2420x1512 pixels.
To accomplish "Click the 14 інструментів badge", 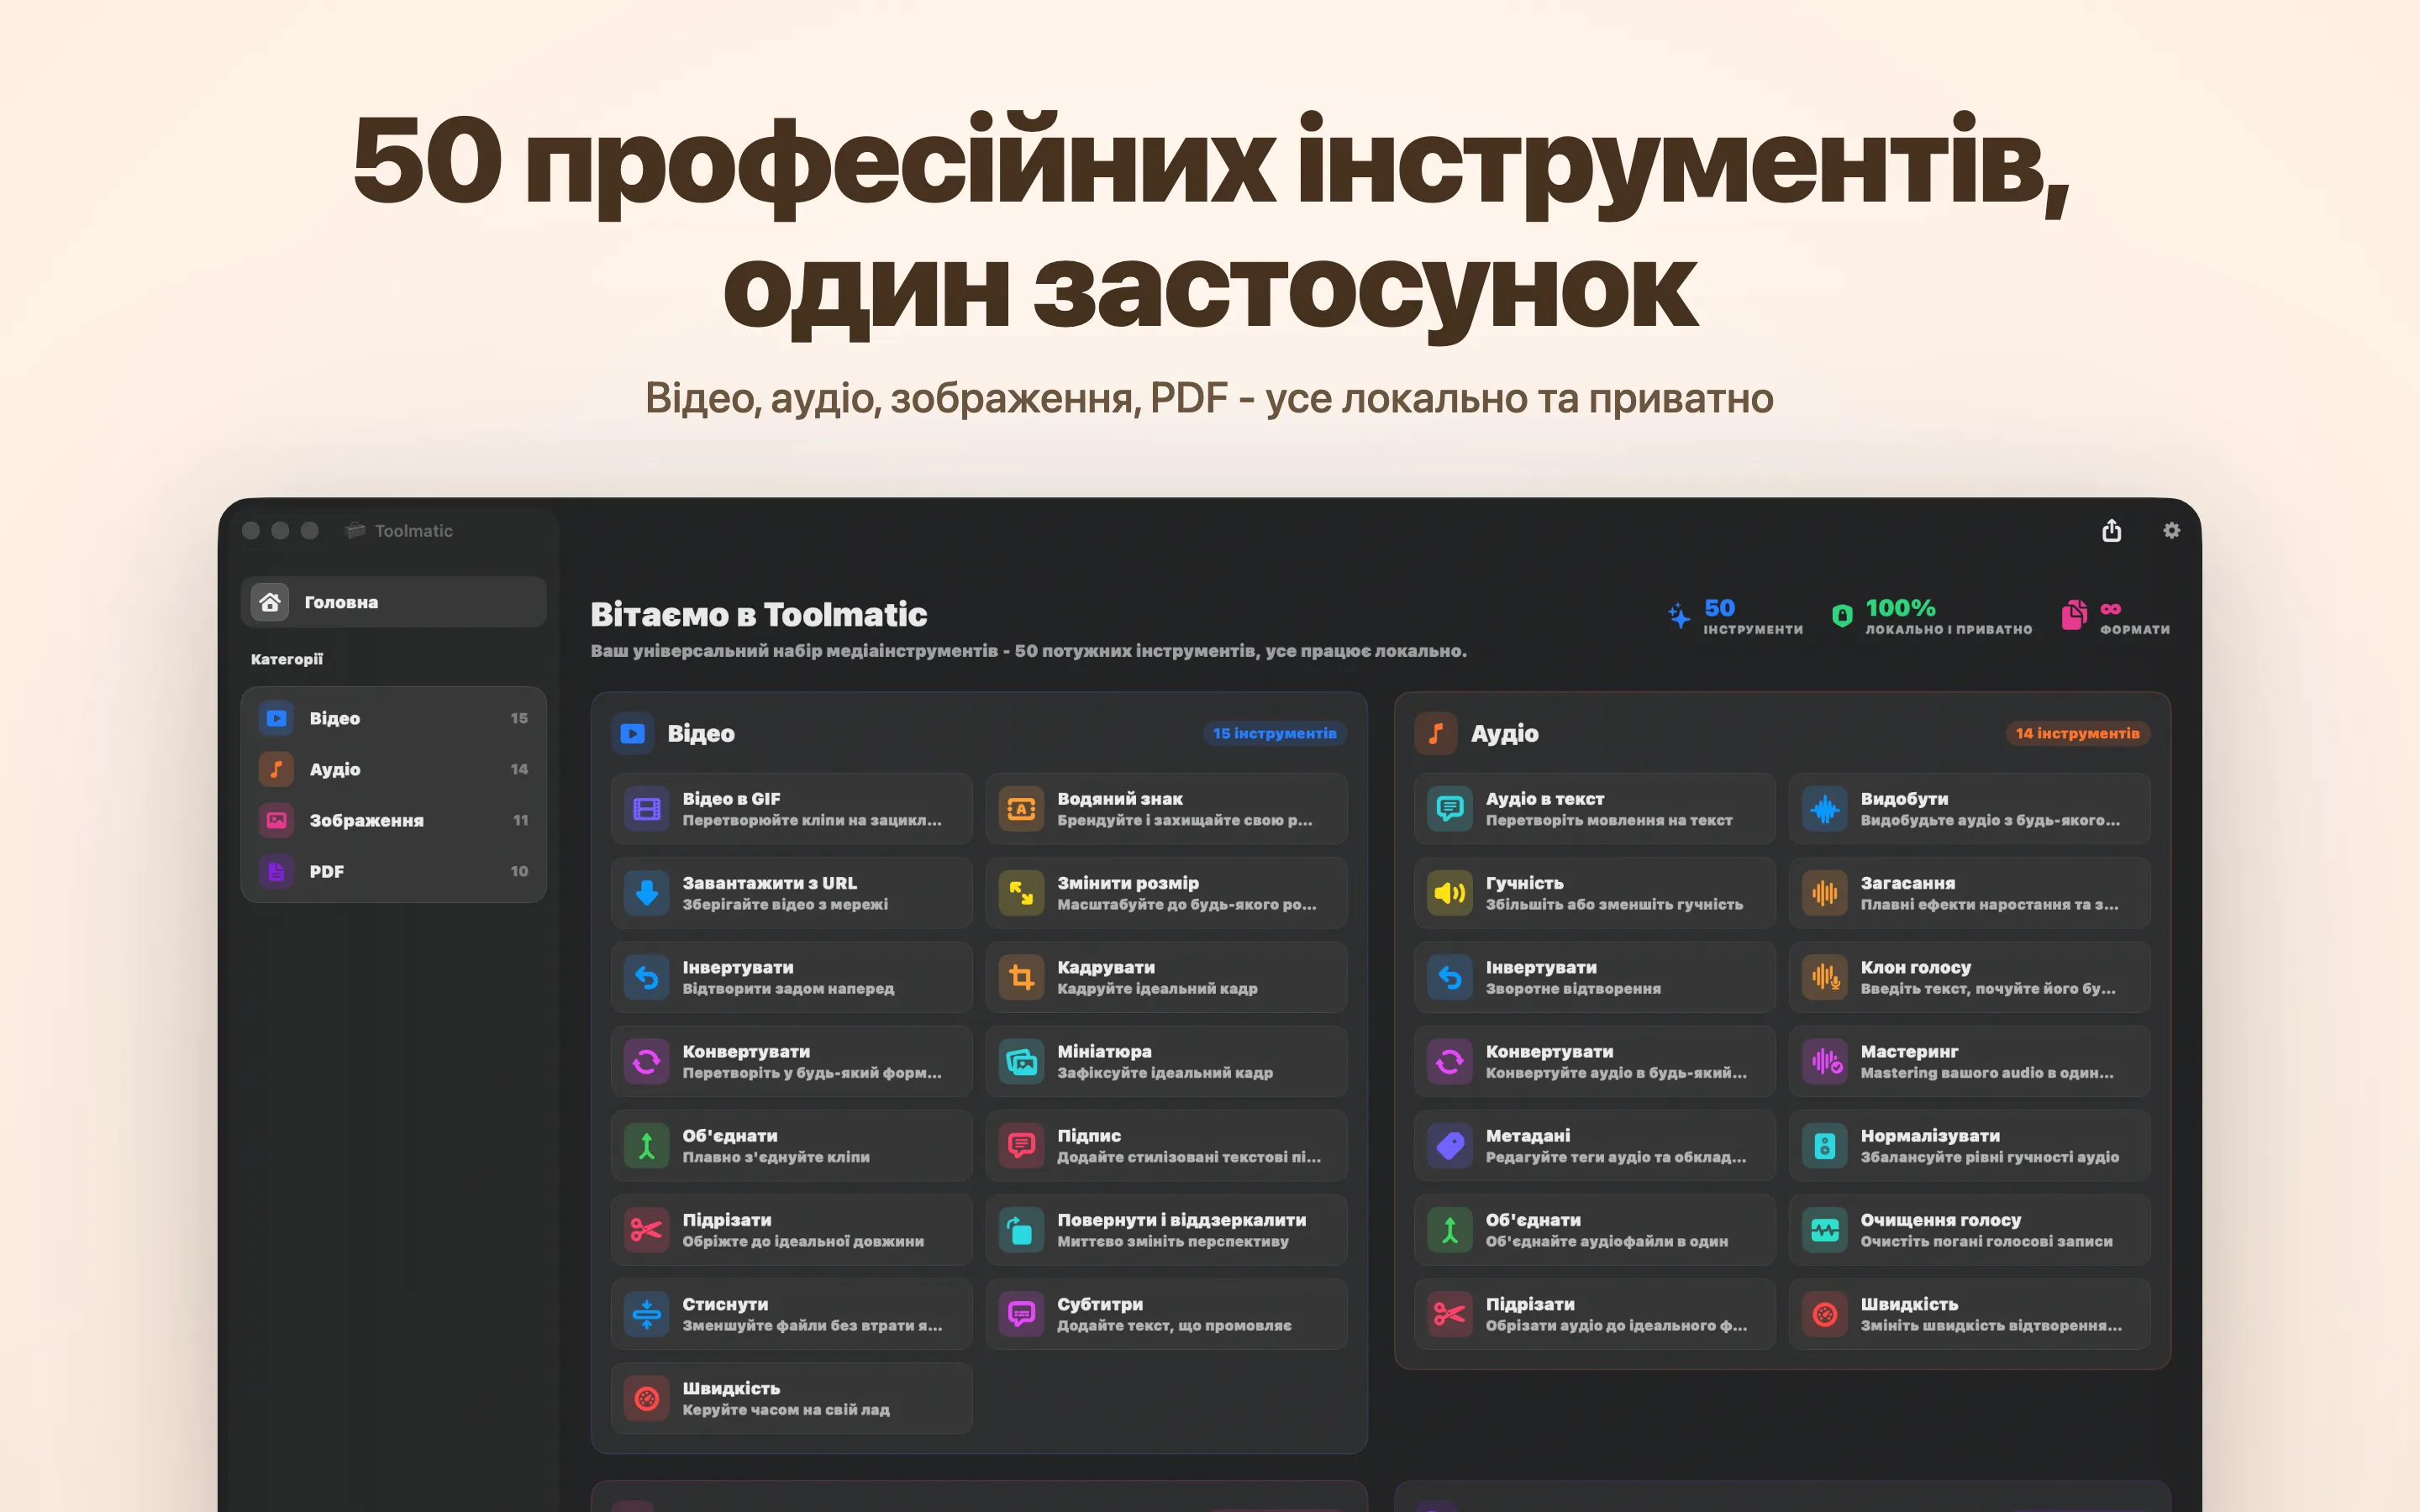I will 2077,733.
